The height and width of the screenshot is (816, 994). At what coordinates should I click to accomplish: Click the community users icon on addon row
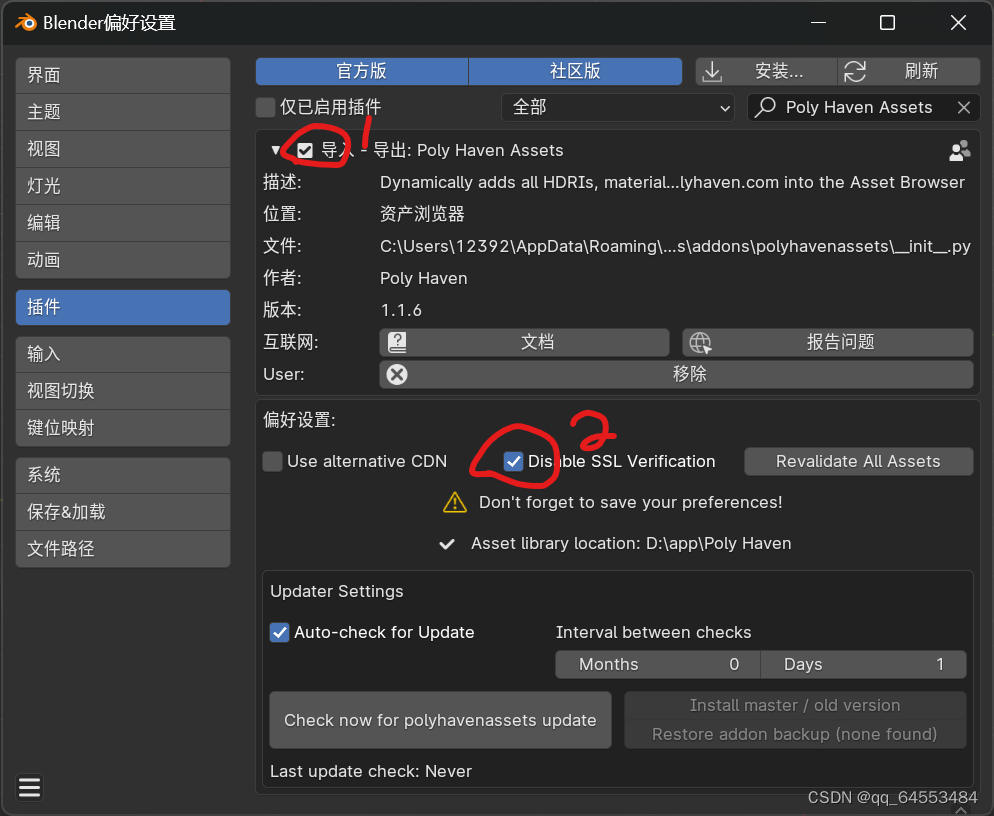click(x=960, y=150)
